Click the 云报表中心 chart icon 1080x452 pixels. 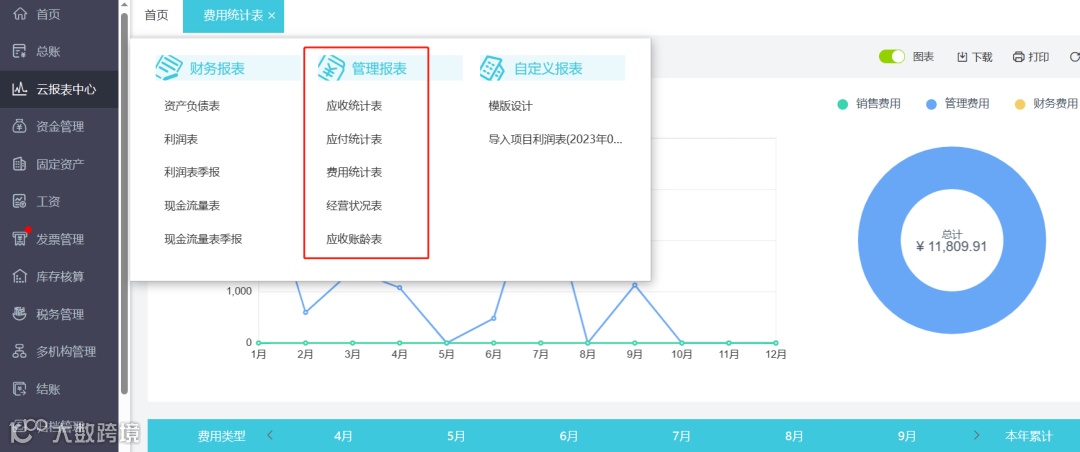pyautogui.click(x=20, y=89)
